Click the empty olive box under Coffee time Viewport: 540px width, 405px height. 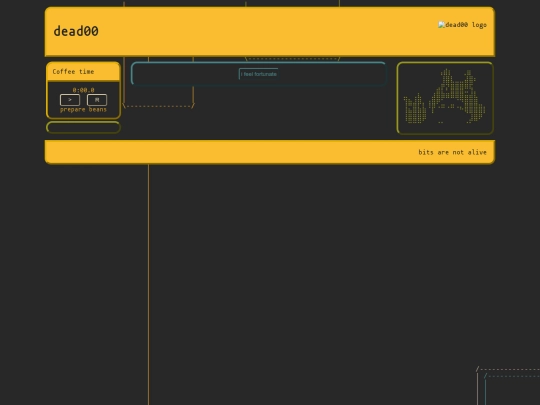point(83,127)
